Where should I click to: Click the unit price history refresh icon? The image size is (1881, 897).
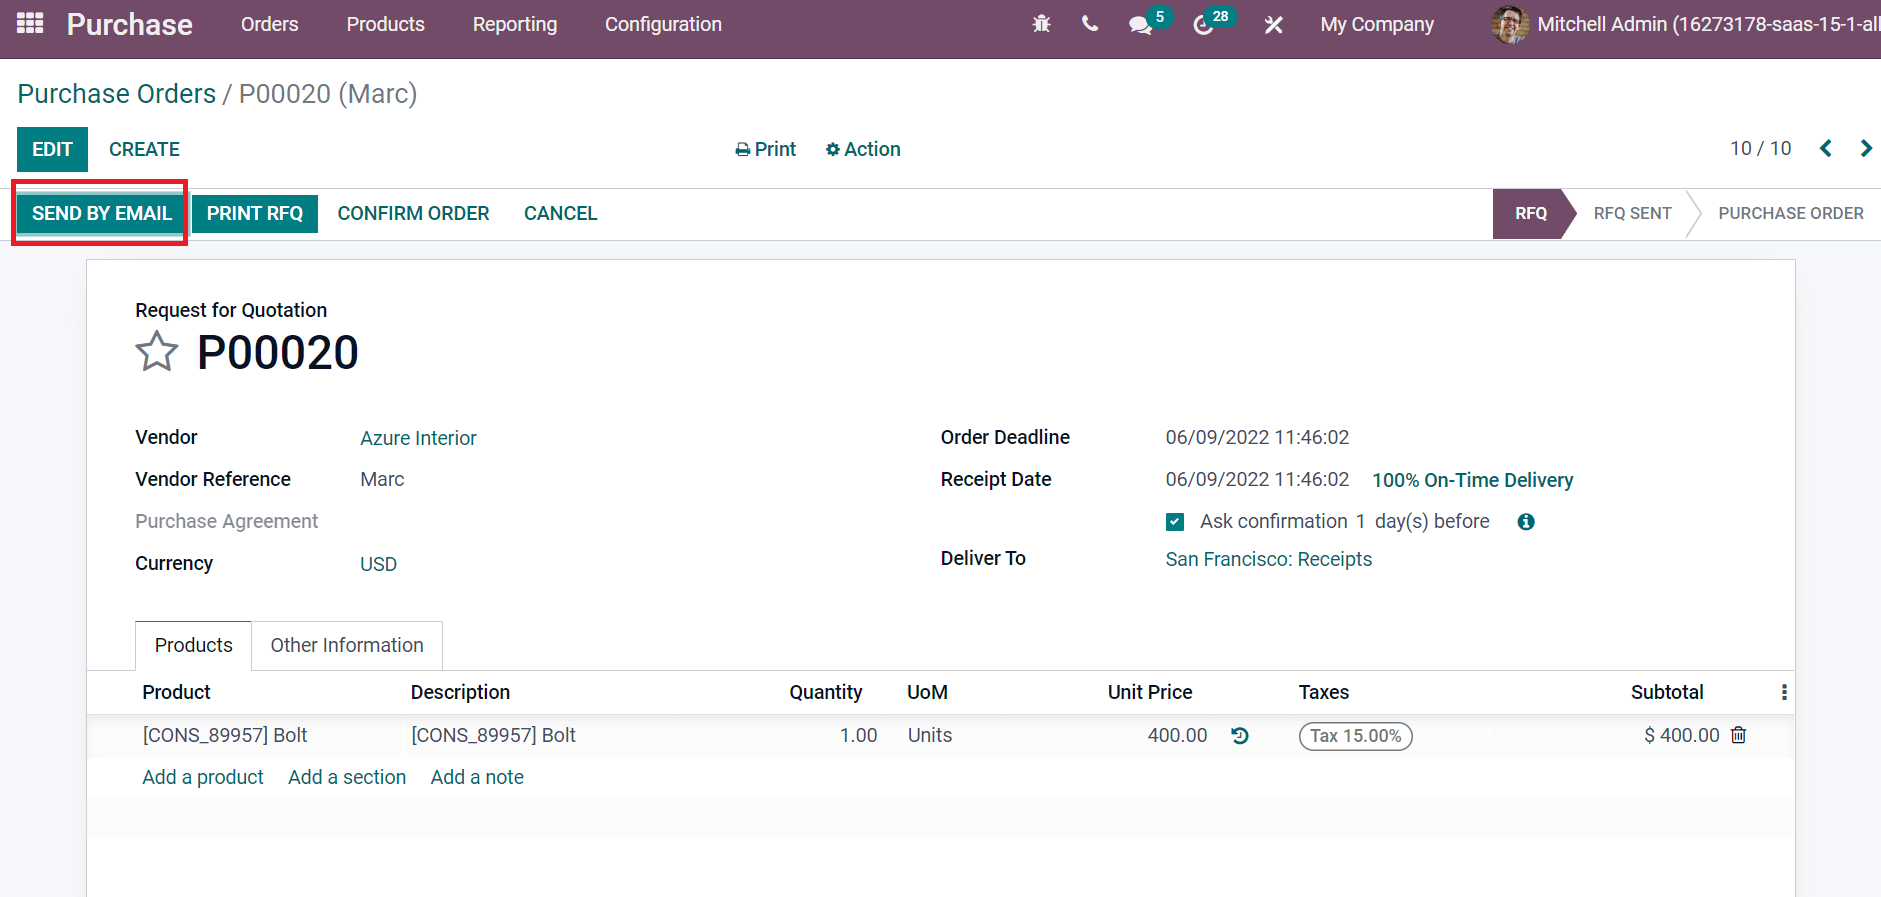coord(1240,736)
